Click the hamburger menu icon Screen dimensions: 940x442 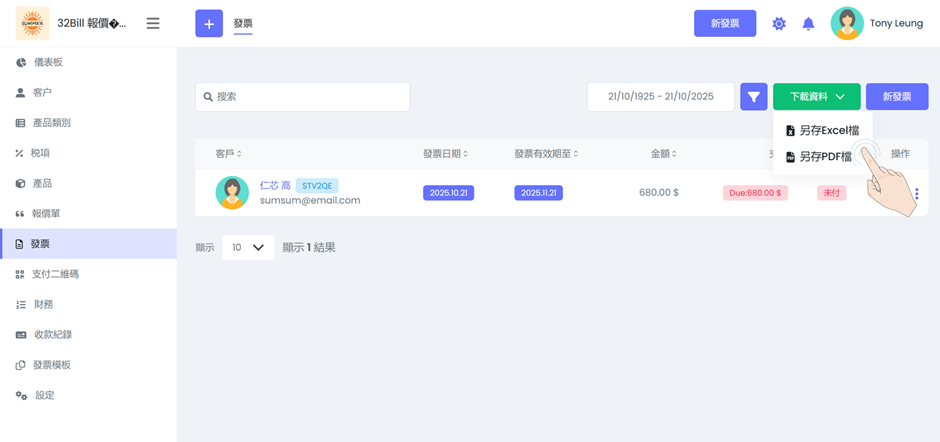click(153, 23)
